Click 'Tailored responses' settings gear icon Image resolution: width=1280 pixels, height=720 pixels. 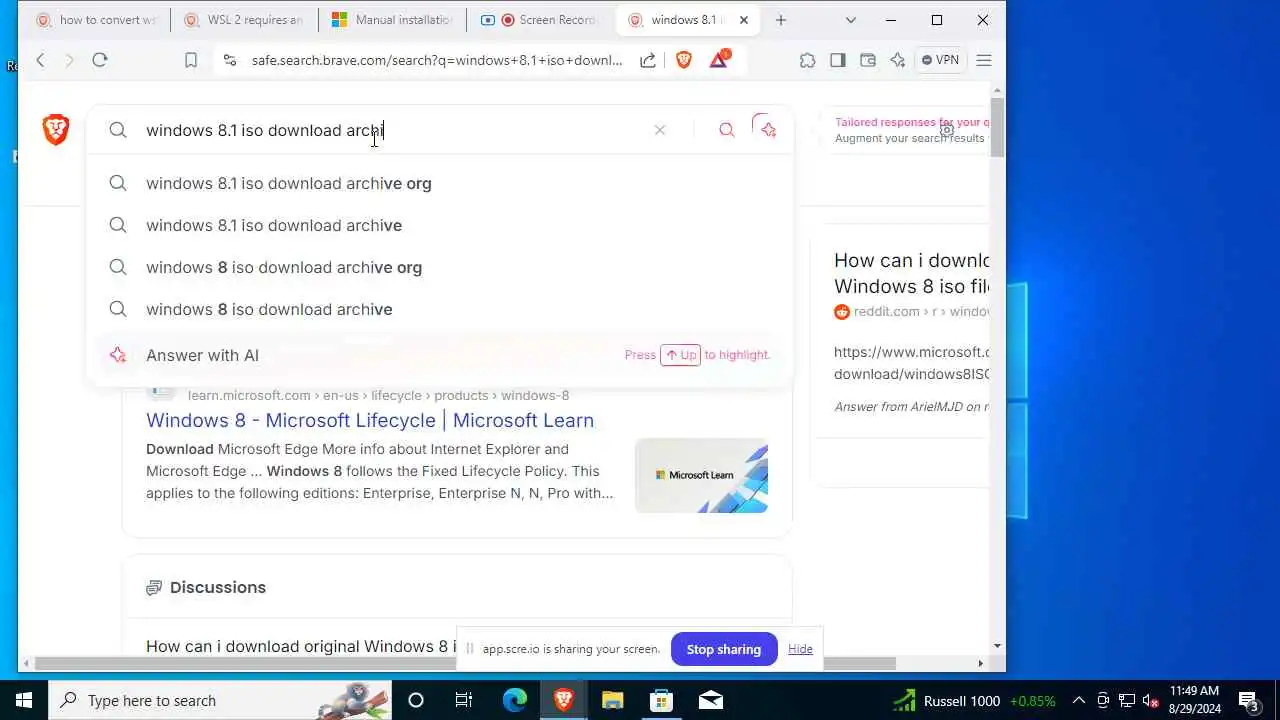[x=946, y=130]
